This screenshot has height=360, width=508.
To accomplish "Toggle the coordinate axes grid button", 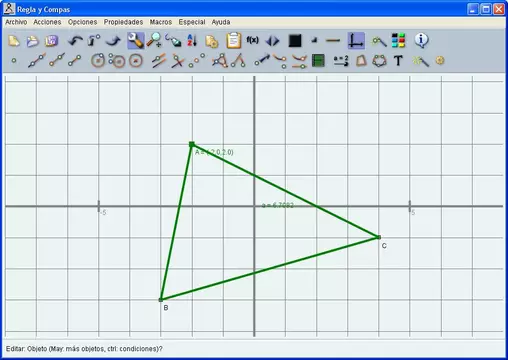I will [x=356, y=41].
